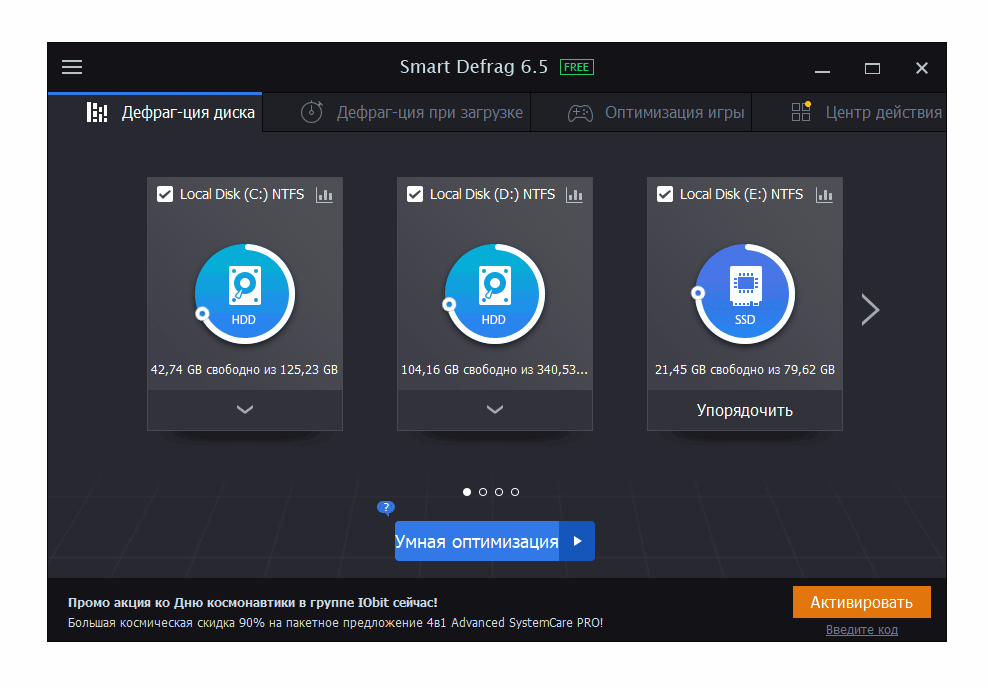Screen dimensions: 988x688
Task: Click the Введите код link
Action: [x=861, y=630]
